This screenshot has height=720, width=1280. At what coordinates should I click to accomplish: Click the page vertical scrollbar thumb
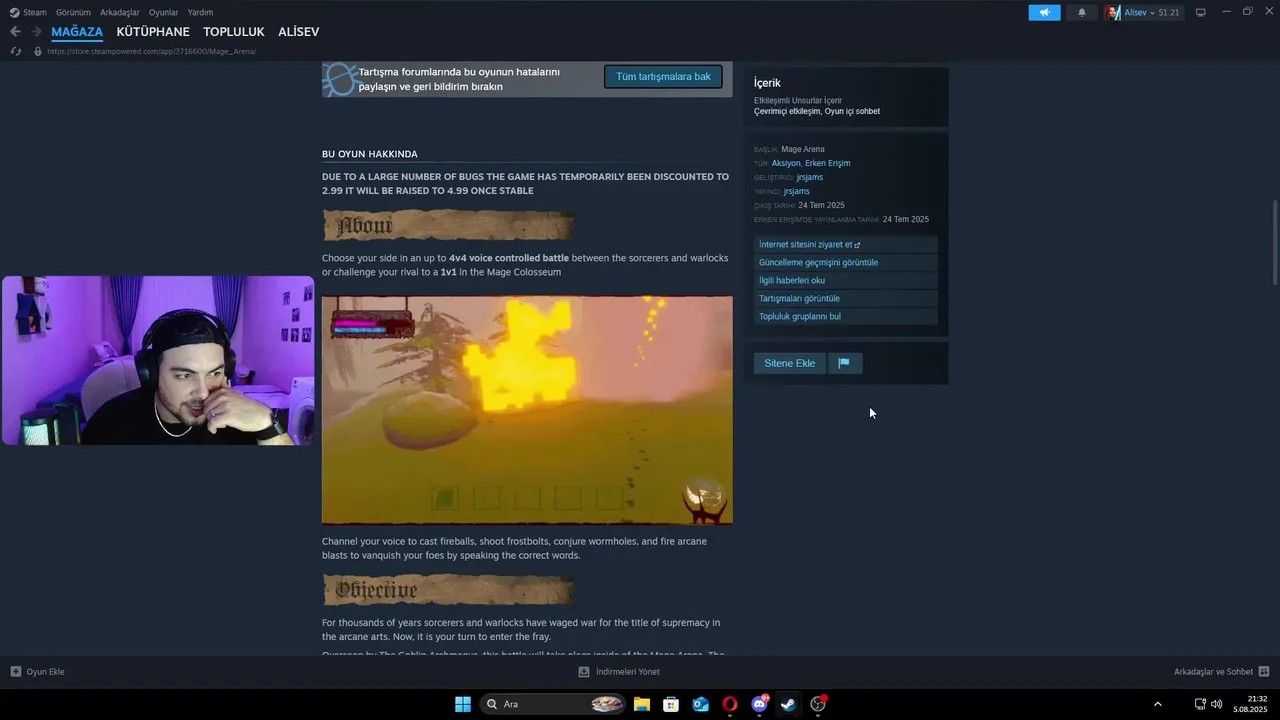coord(1275,243)
